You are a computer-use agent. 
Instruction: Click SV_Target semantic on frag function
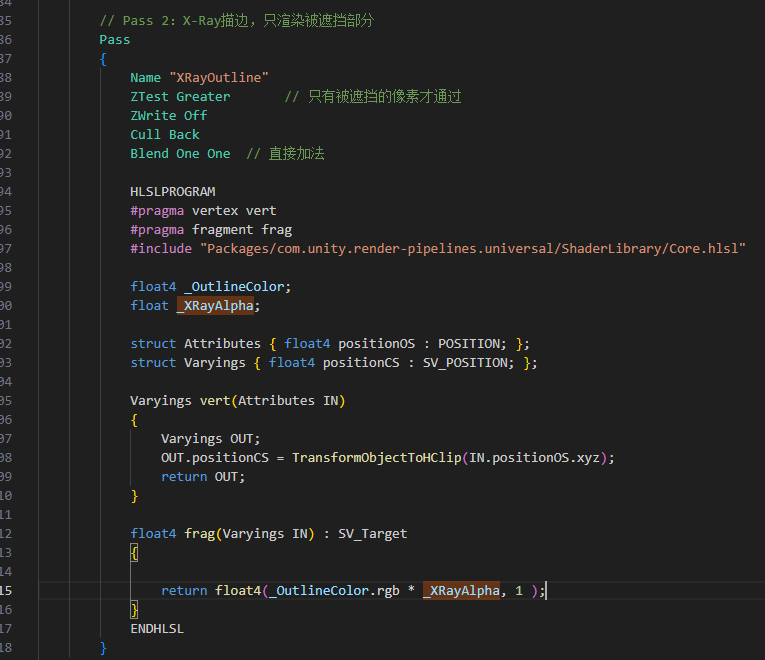[372, 533]
